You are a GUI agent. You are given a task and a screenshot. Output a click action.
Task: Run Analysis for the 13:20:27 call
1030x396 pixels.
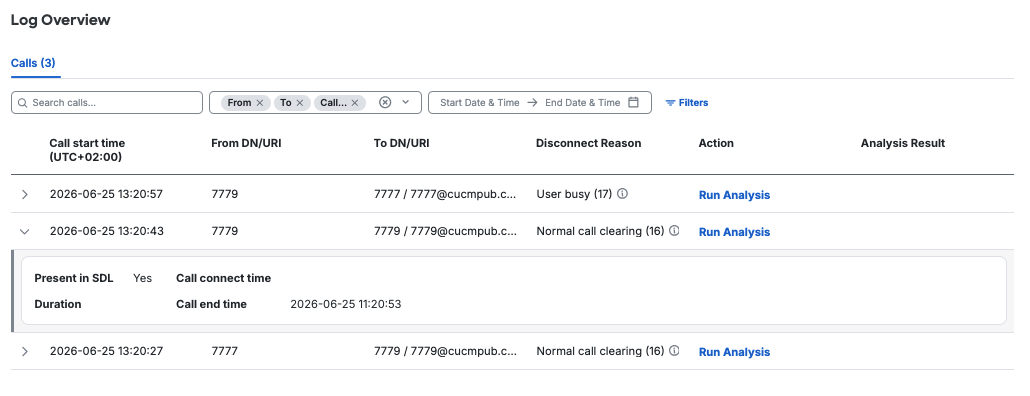pyautogui.click(x=734, y=352)
